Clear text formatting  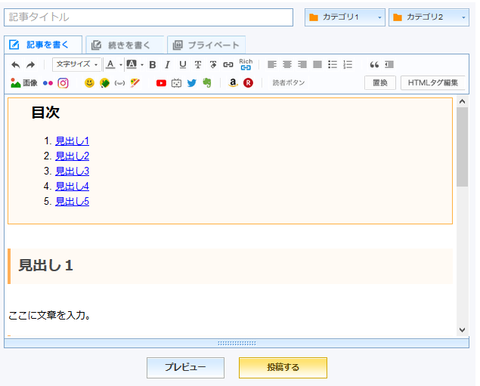[x=213, y=65]
